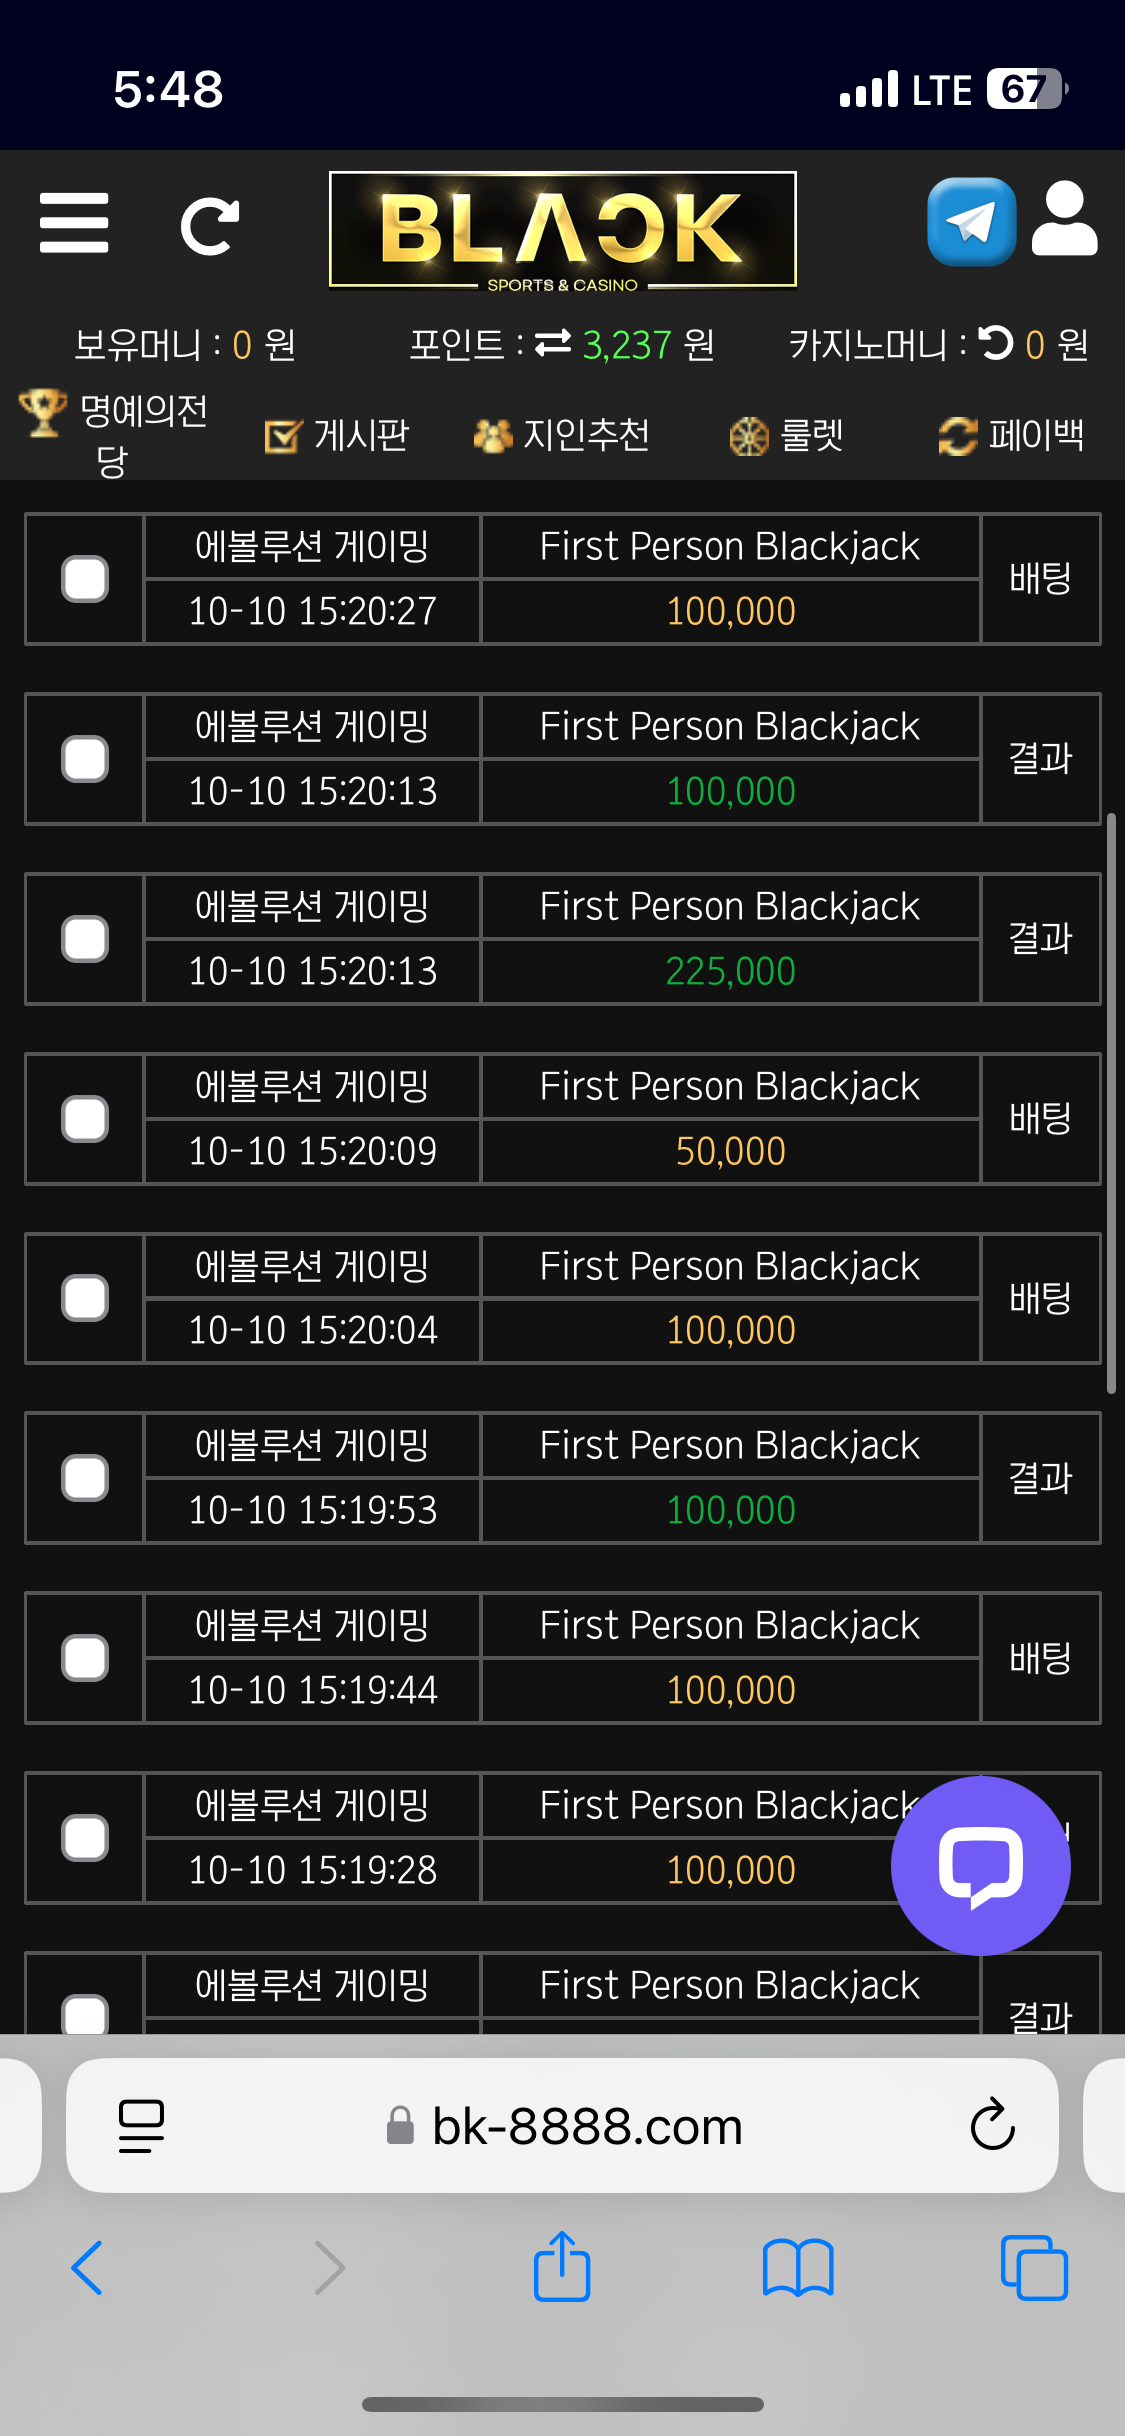The image size is (1125, 2436).
Task: Click the BLACK Sports & Casino logo
Action: [x=563, y=230]
